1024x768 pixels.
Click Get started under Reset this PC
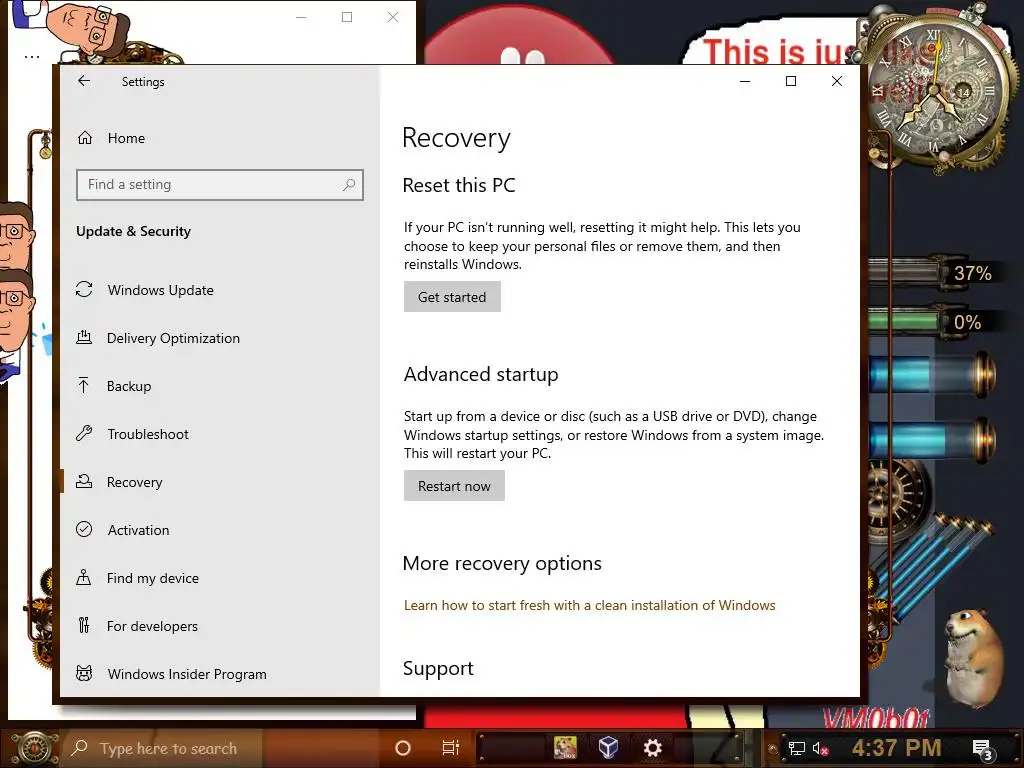click(452, 297)
